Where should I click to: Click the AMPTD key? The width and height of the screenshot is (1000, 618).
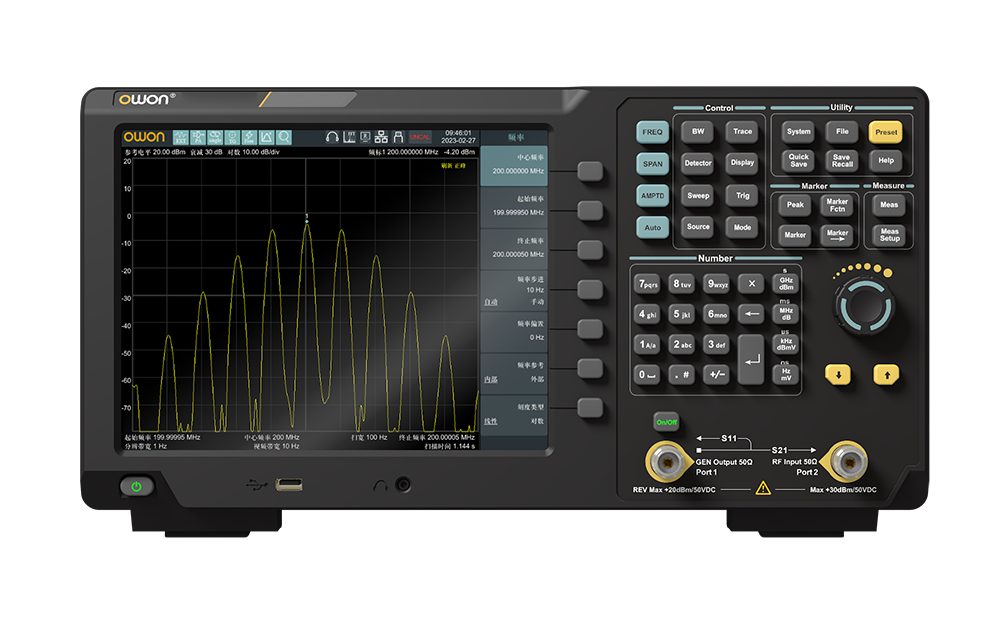coord(652,196)
